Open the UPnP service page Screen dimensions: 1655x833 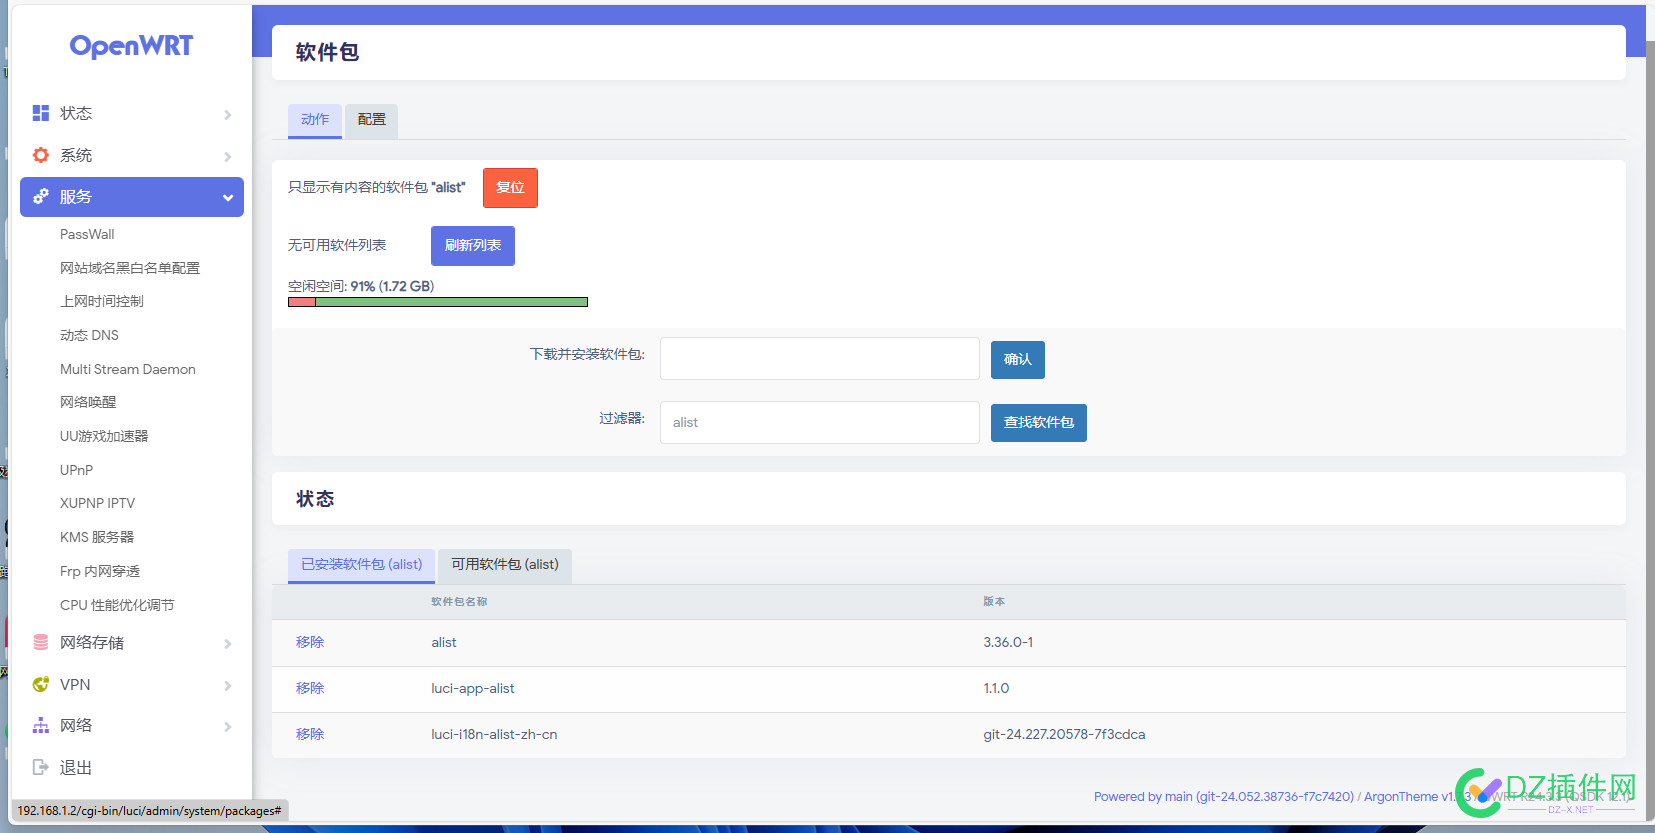click(x=76, y=470)
